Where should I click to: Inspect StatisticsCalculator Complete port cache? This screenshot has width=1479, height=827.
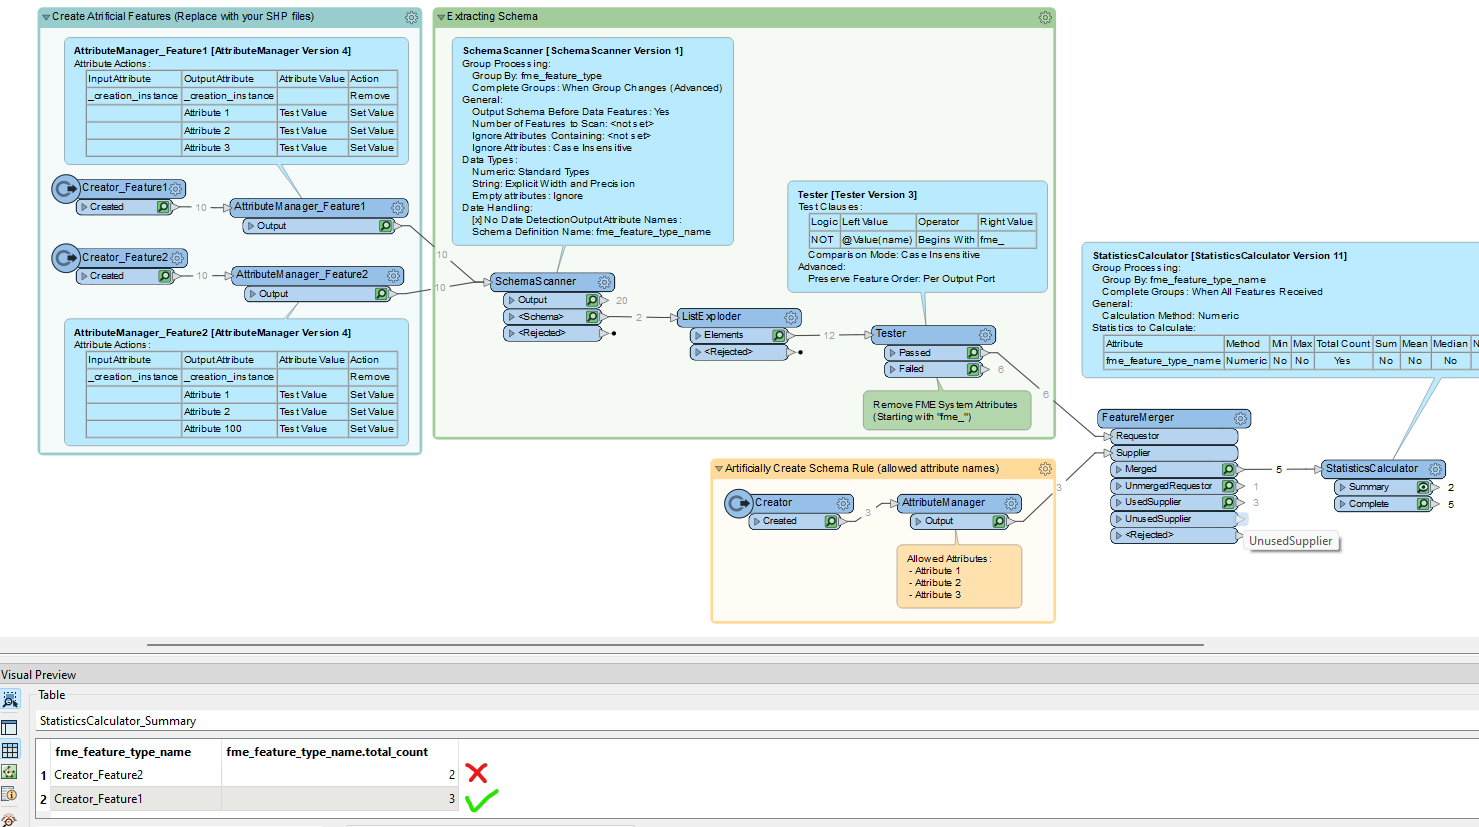[x=1423, y=504]
